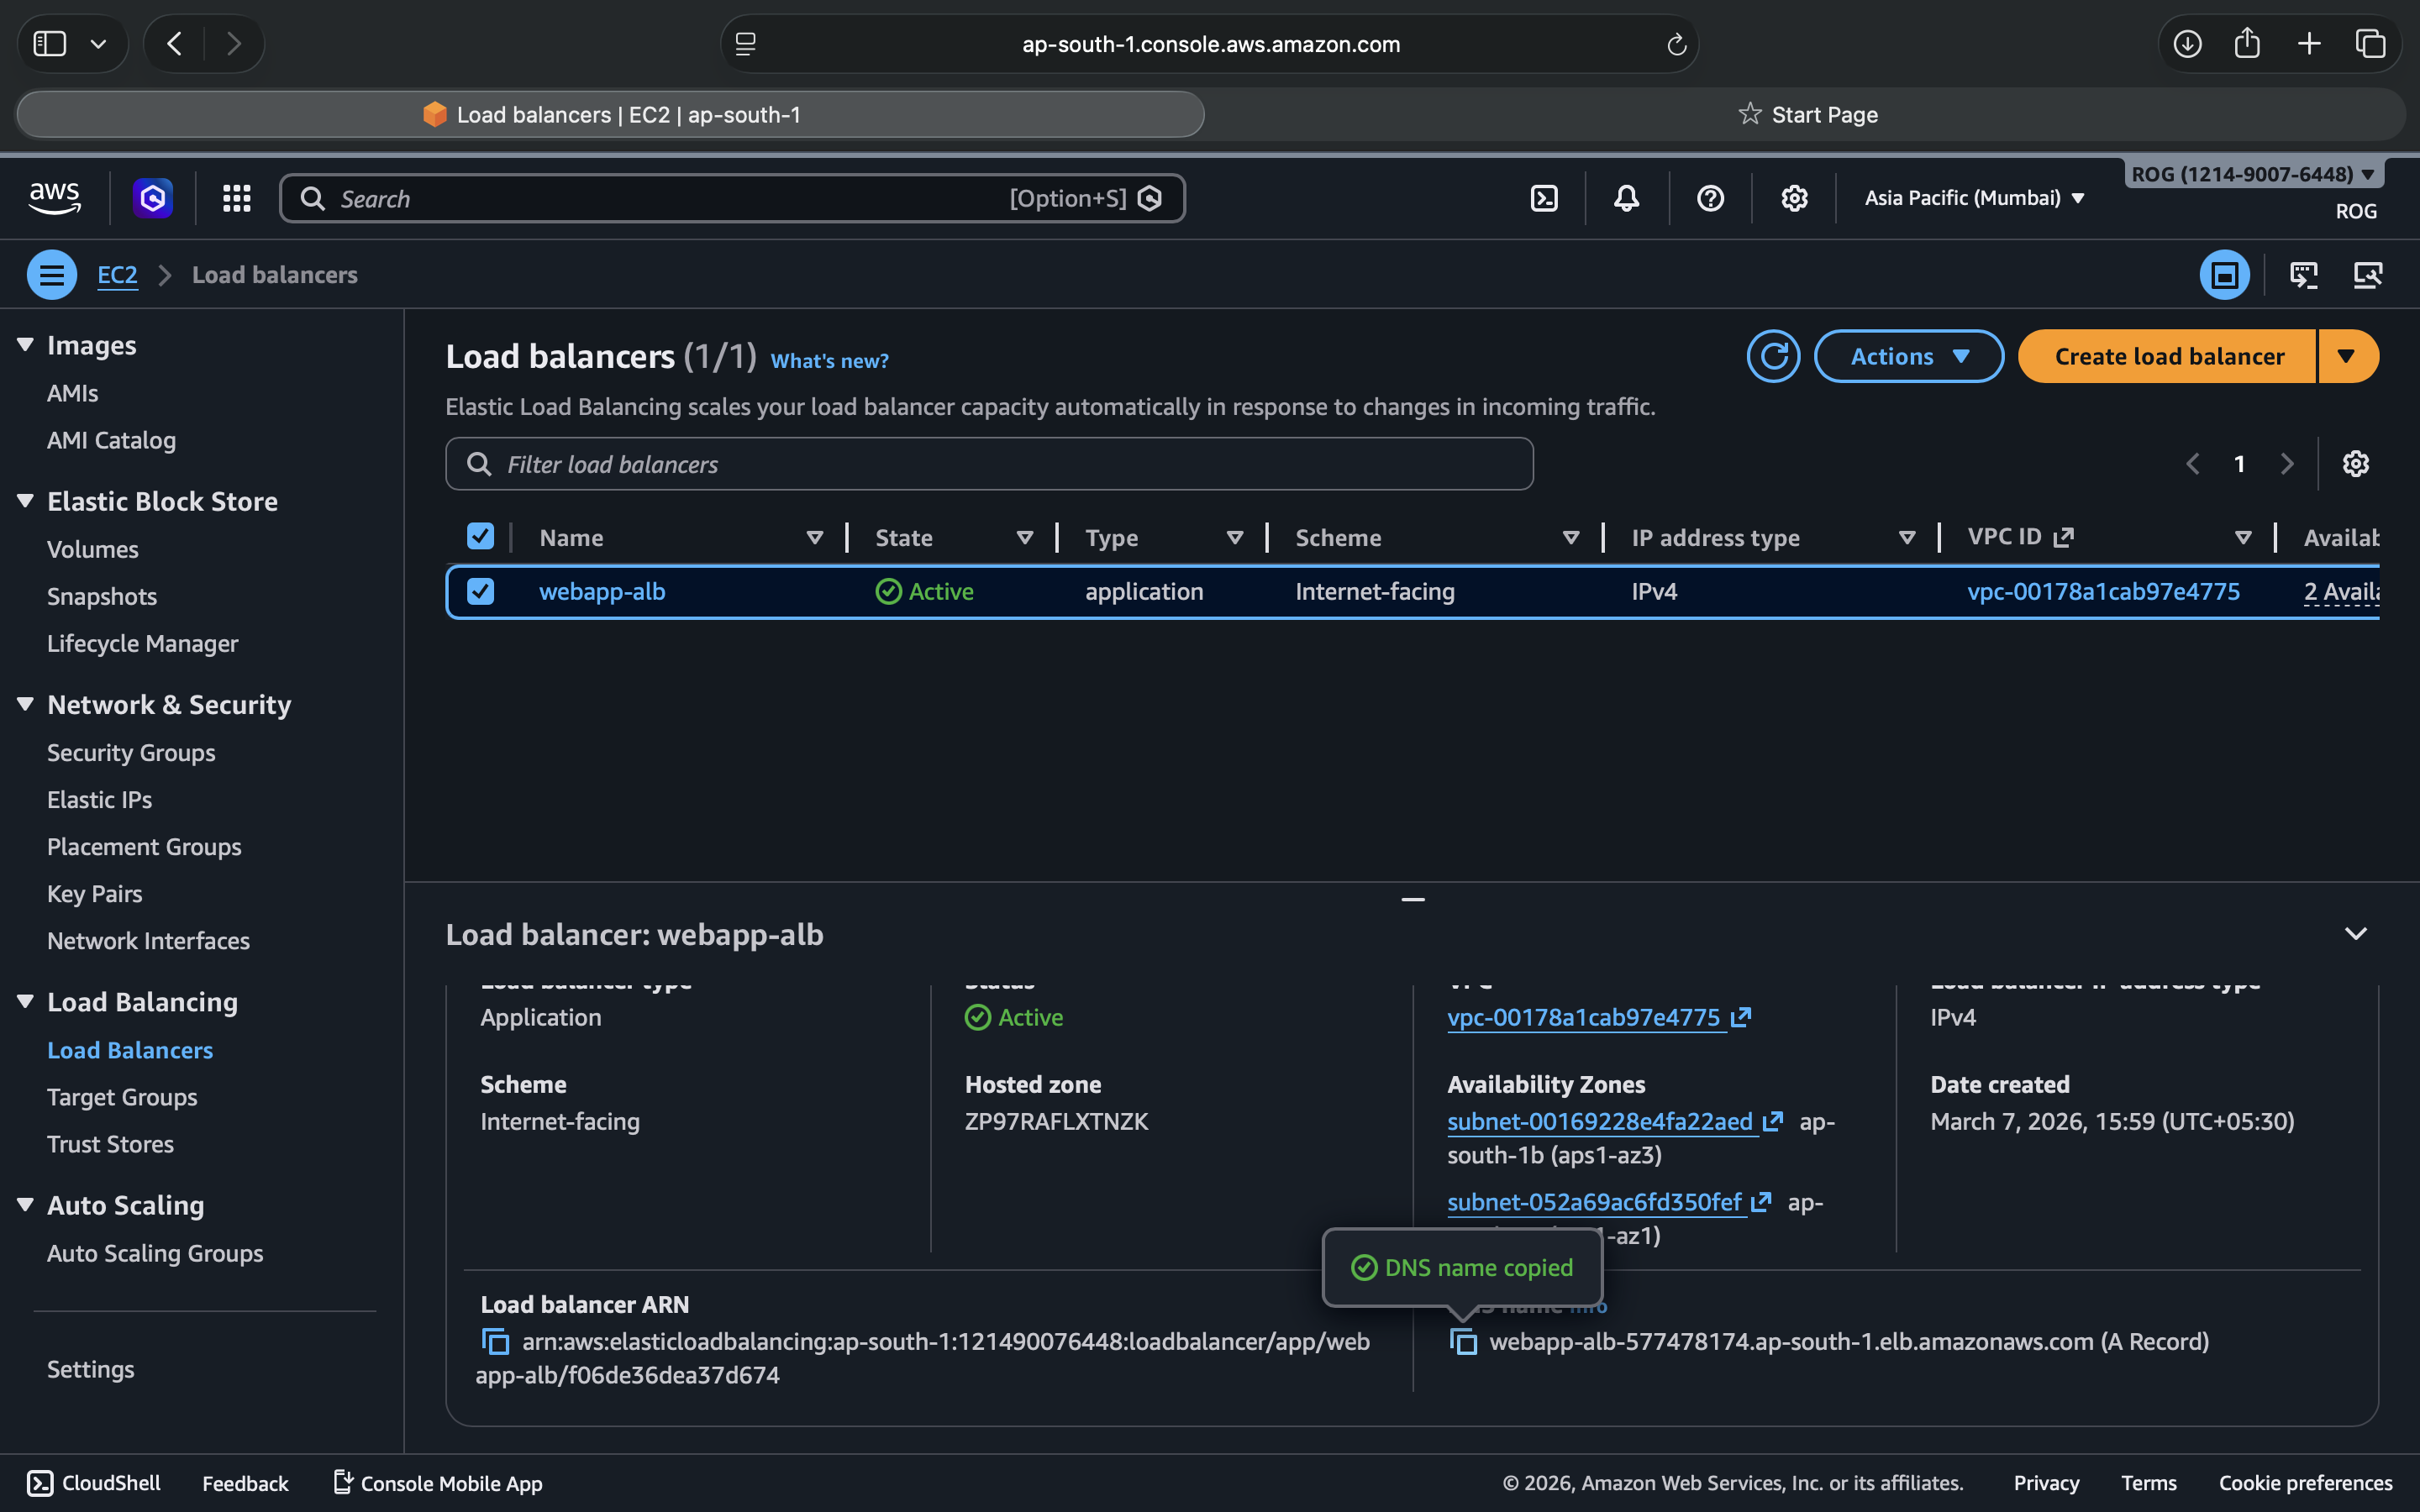Viewport: 2420px width, 1512px height.
Task: Copy the load balancer ARN
Action: pyautogui.click(x=495, y=1341)
